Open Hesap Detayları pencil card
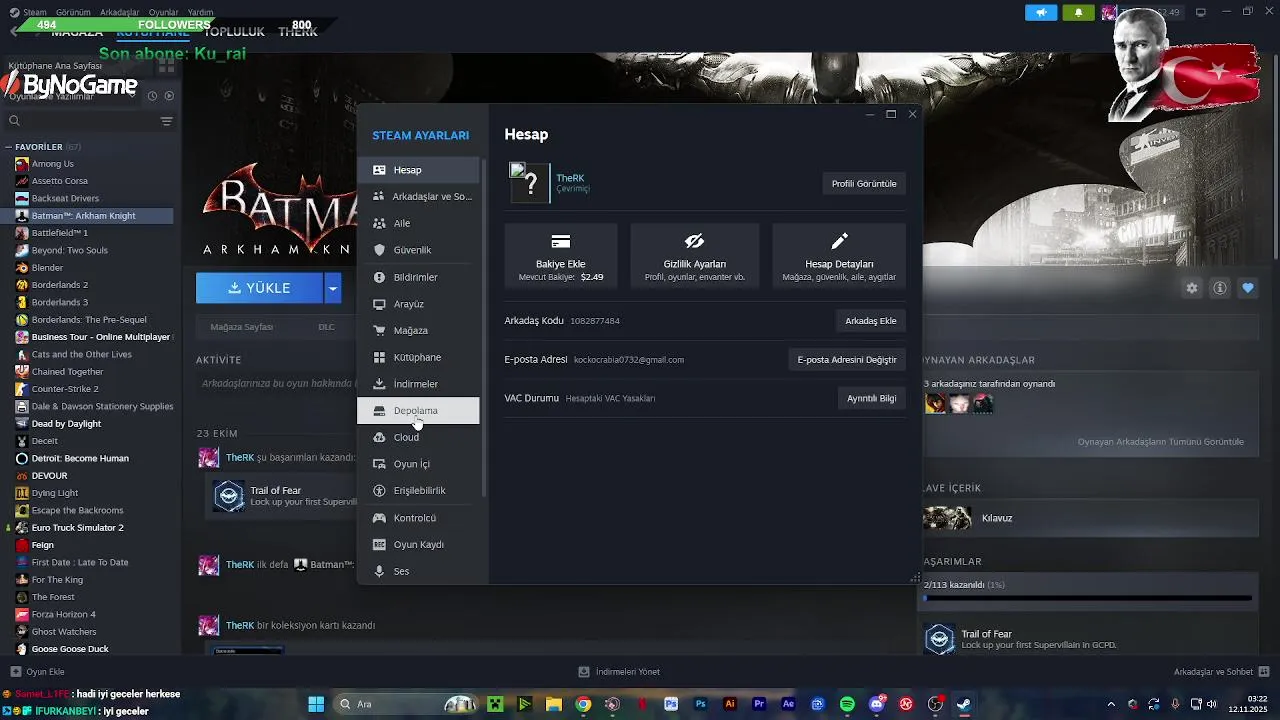The width and height of the screenshot is (1280, 720). pos(839,256)
